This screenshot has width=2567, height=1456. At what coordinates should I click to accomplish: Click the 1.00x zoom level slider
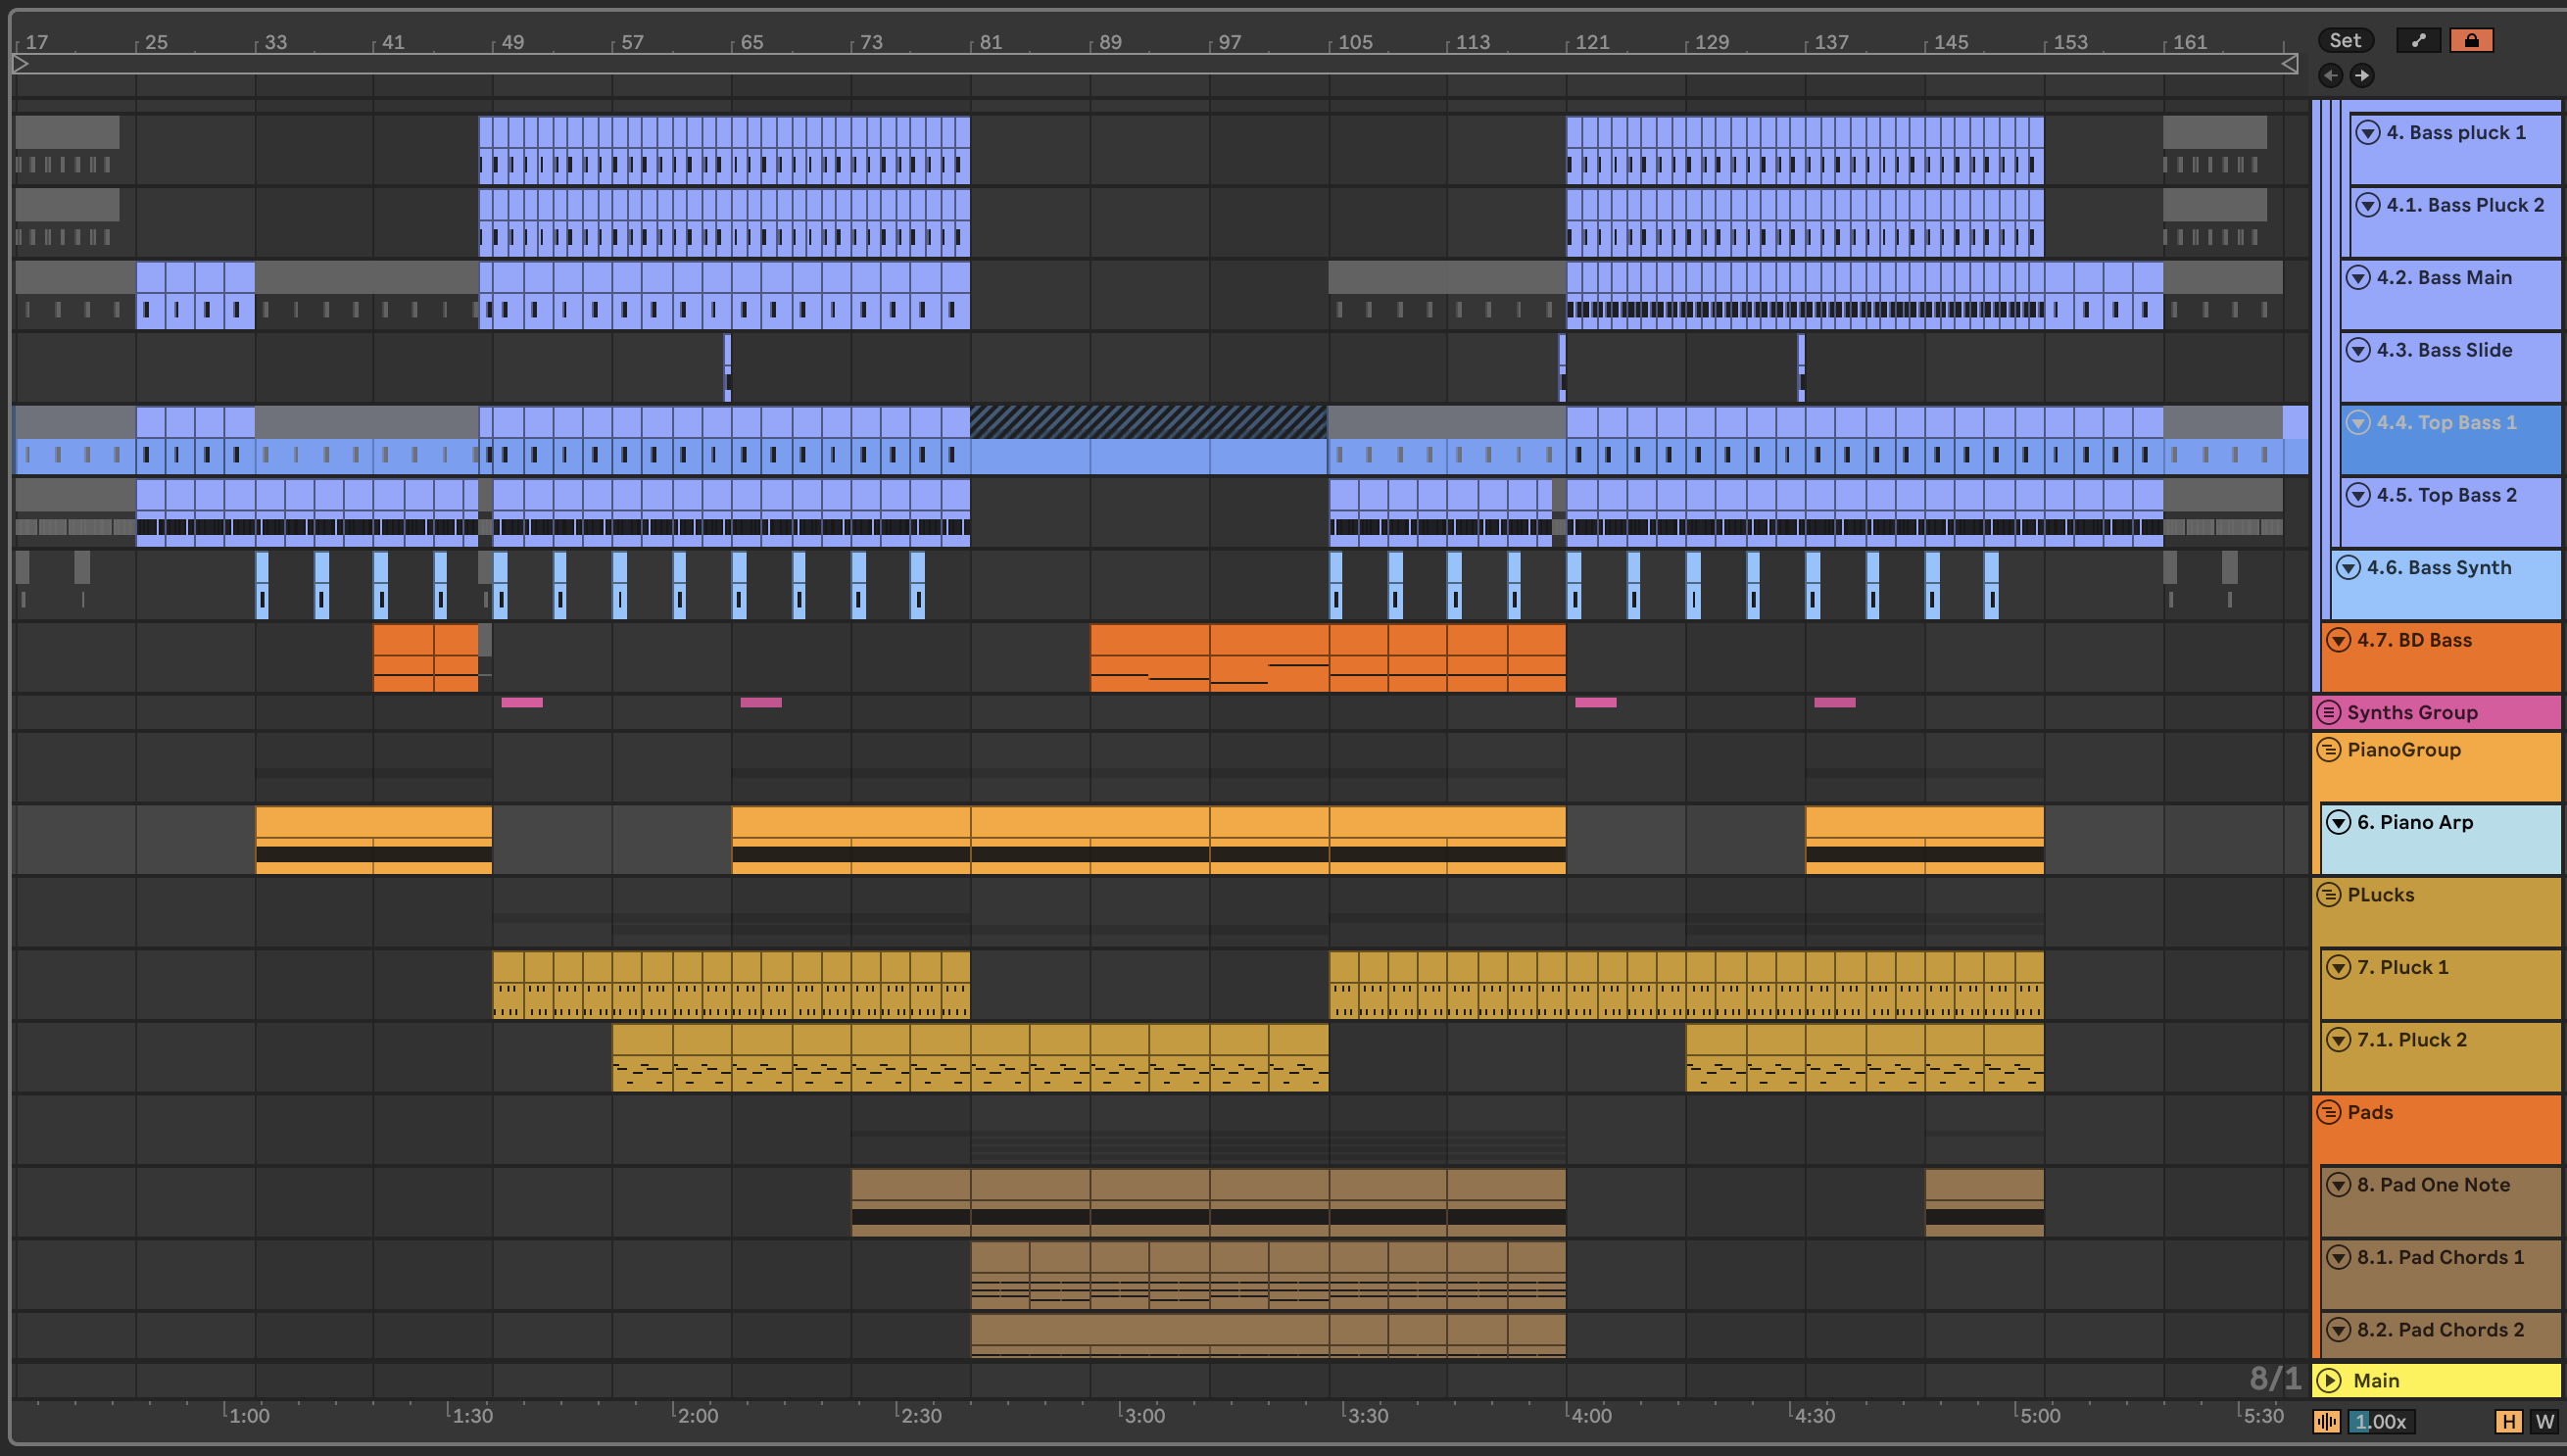2380,1421
